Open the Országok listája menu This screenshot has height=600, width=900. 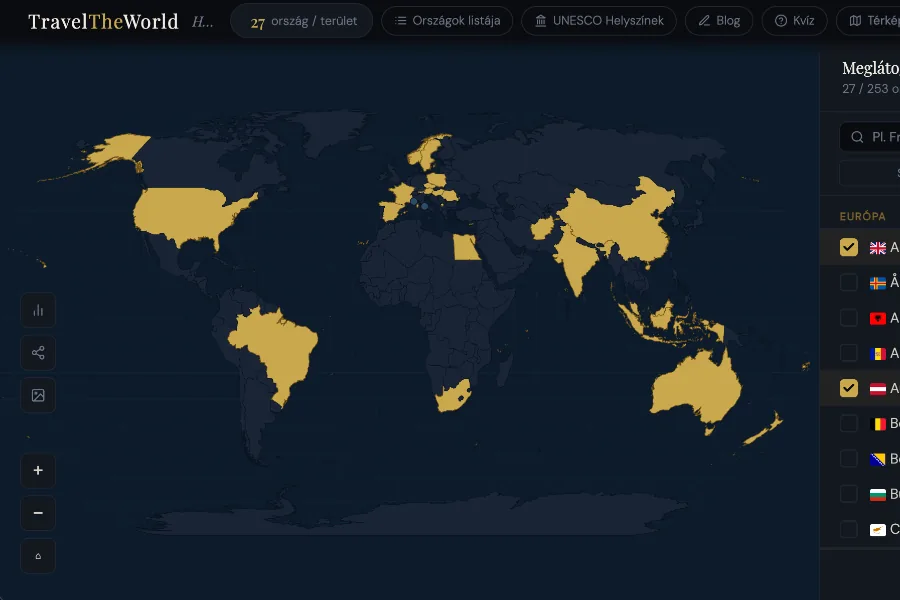[x=447, y=21]
